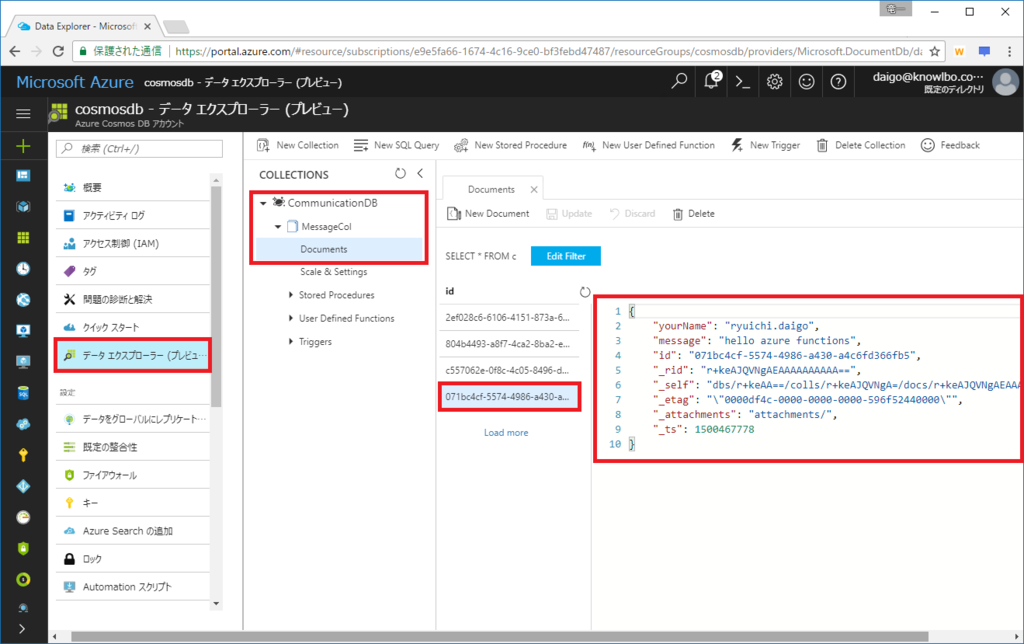The height and width of the screenshot is (644, 1024).
Task: Collapse the CommunicationDB database node
Action: tap(263, 203)
